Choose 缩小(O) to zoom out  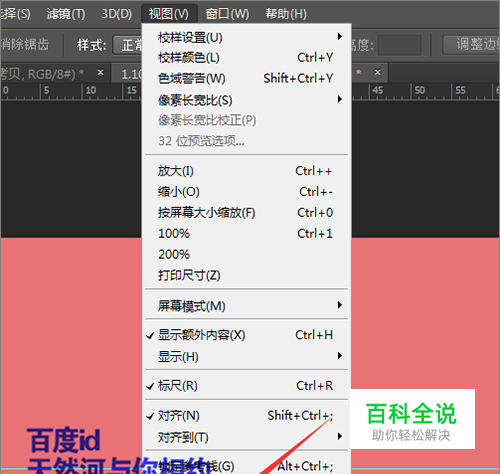pos(247,192)
